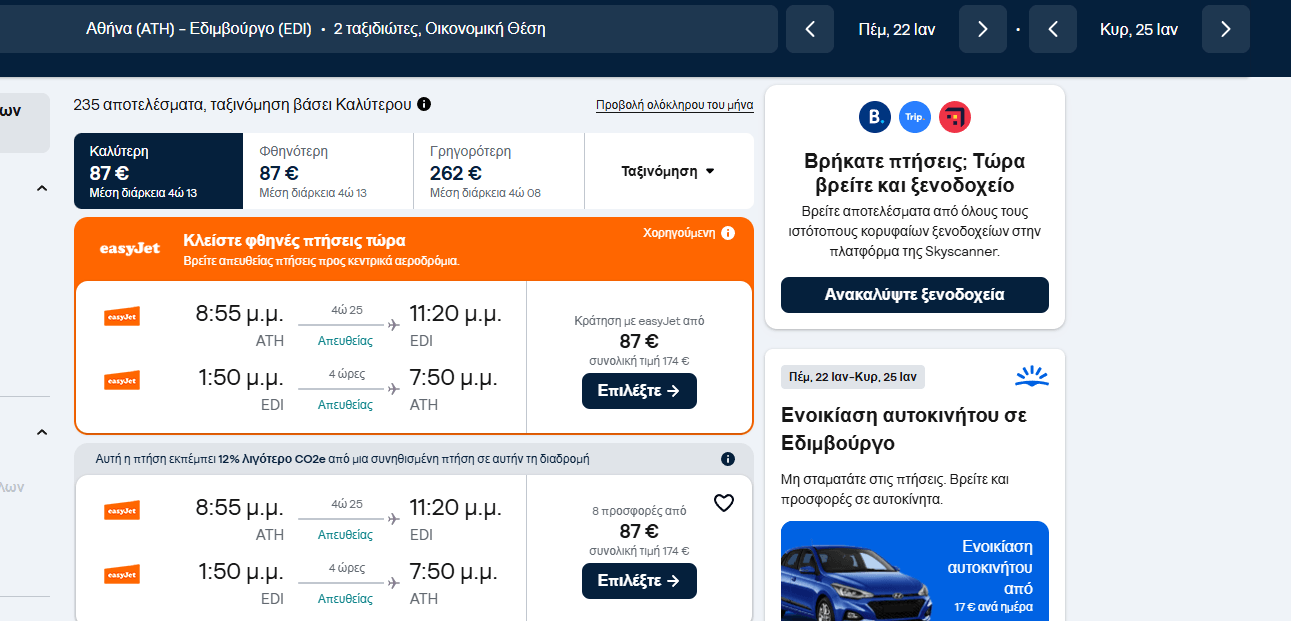
Task: Select the Γρηγορότερη tab
Action: tap(498, 171)
